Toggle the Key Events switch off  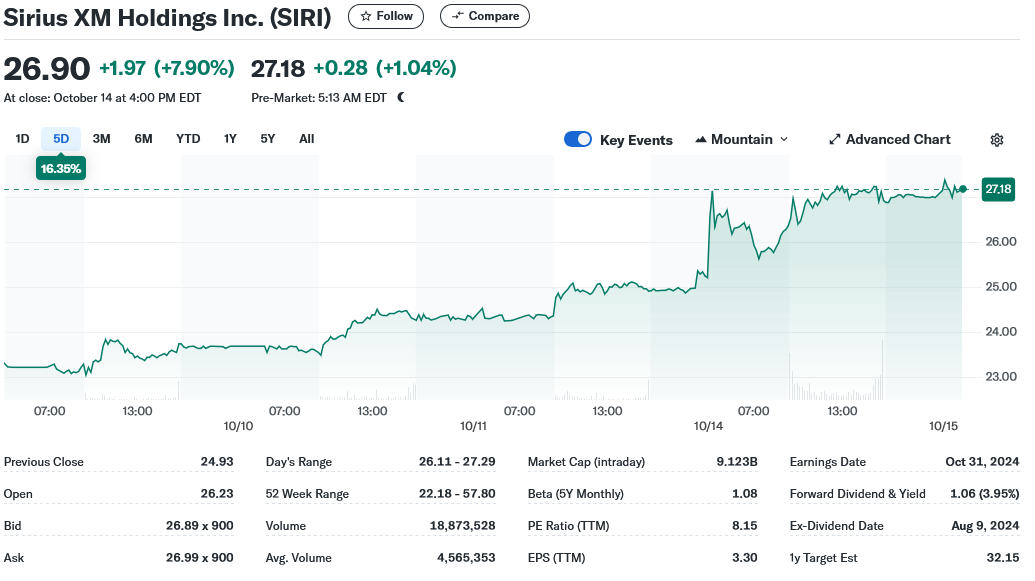(x=578, y=139)
